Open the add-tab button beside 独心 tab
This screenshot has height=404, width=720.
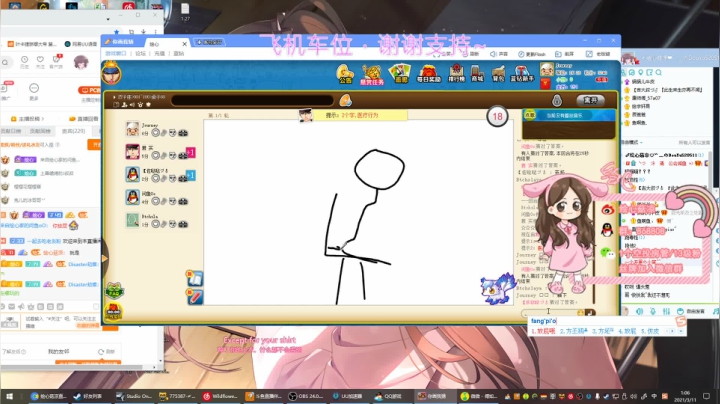[209, 42]
